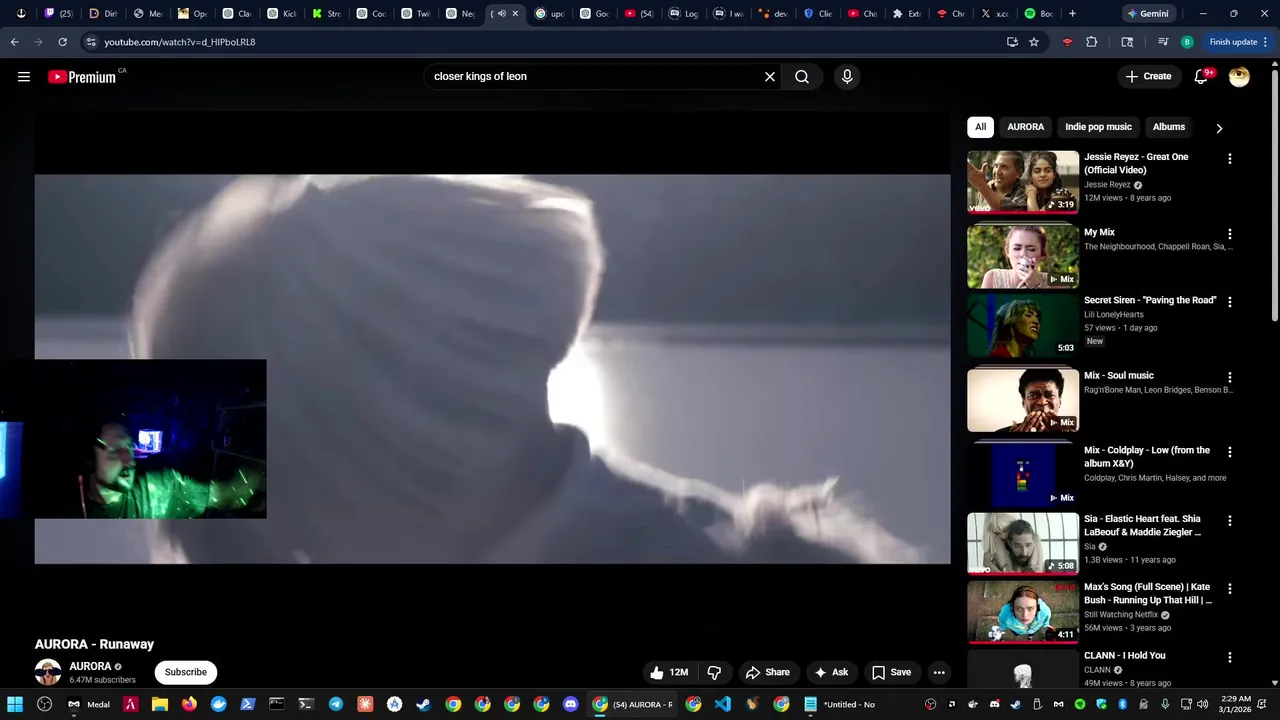Save video to playlist
Screen dimensions: 1280x720
coord(891,672)
